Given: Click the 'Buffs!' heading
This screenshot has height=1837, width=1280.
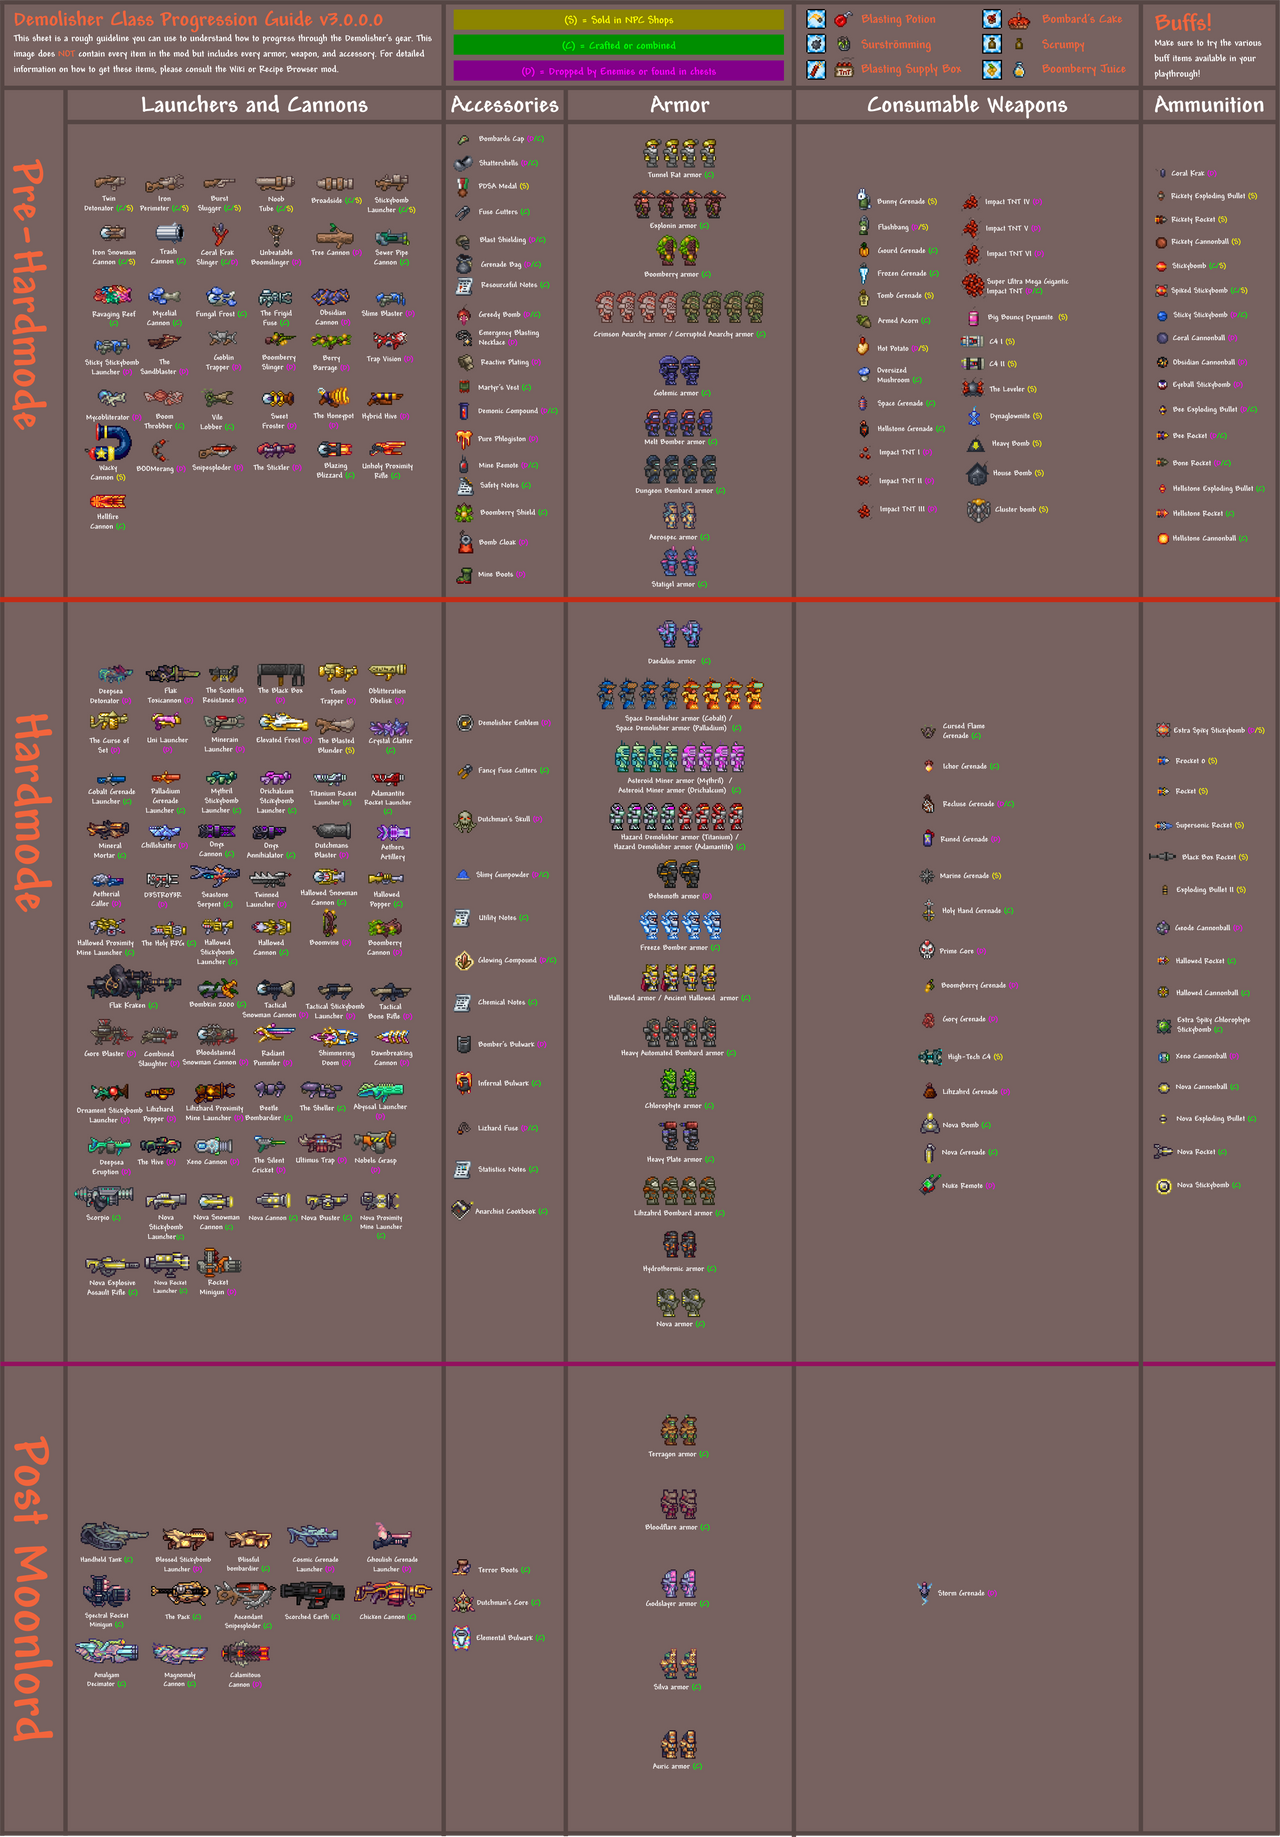Looking at the screenshot, I should click(1183, 22).
